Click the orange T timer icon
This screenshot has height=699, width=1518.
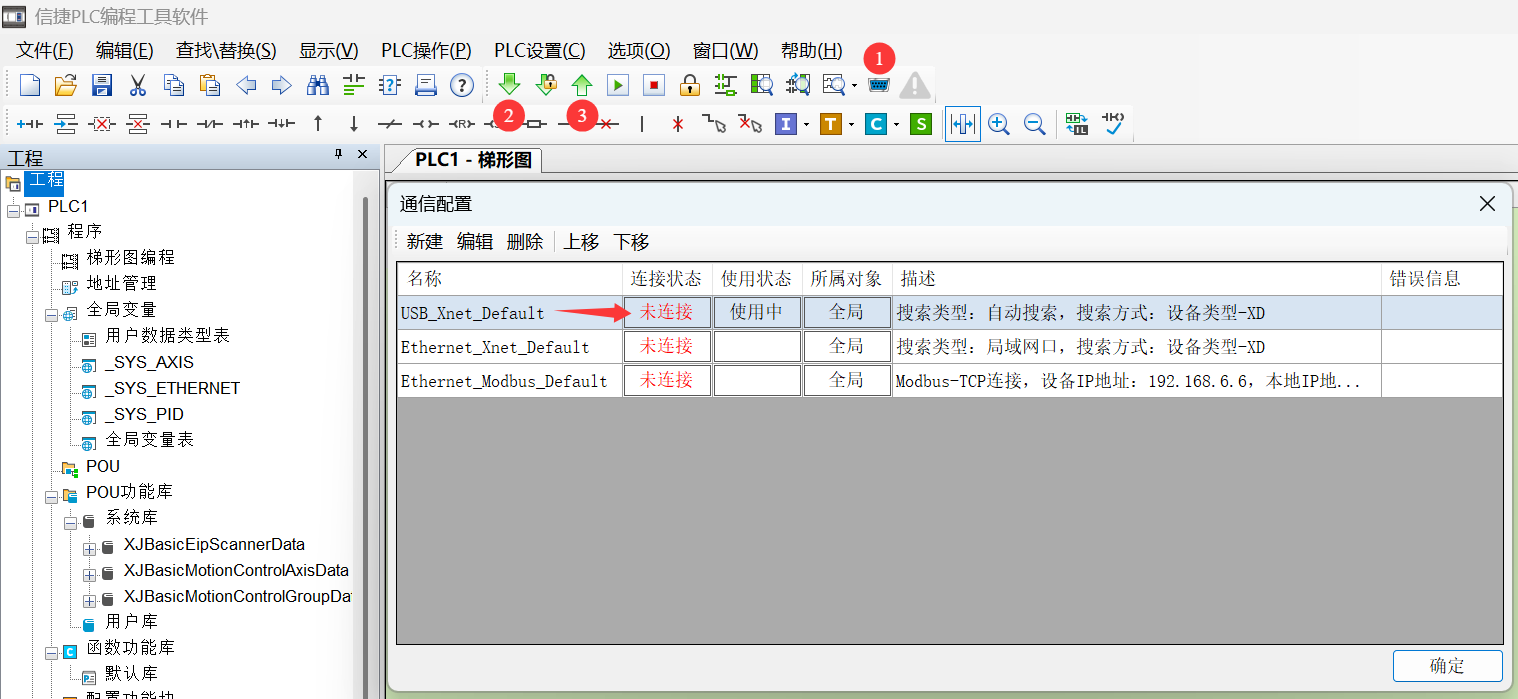click(x=830, y=124)
